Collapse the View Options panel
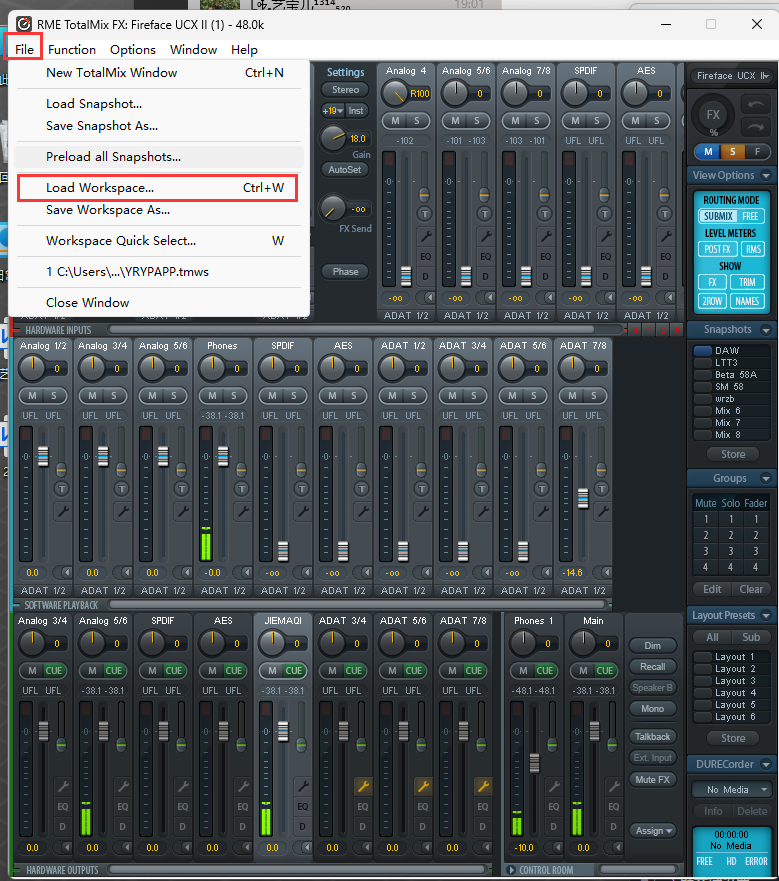This screenshot has width=779, height=881. click(766, 175)
